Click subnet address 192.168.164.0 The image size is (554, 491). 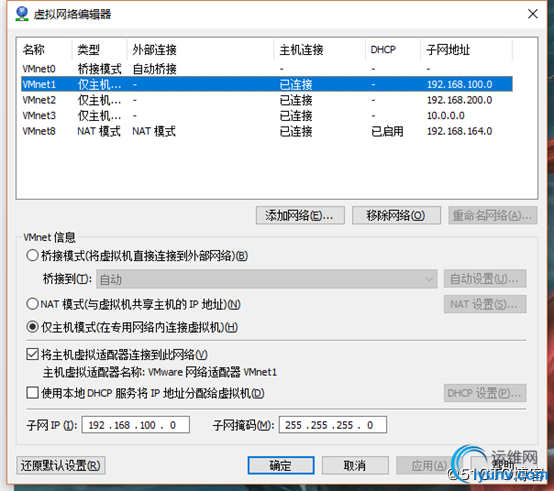pyautogui.click(x=459, y=131)
